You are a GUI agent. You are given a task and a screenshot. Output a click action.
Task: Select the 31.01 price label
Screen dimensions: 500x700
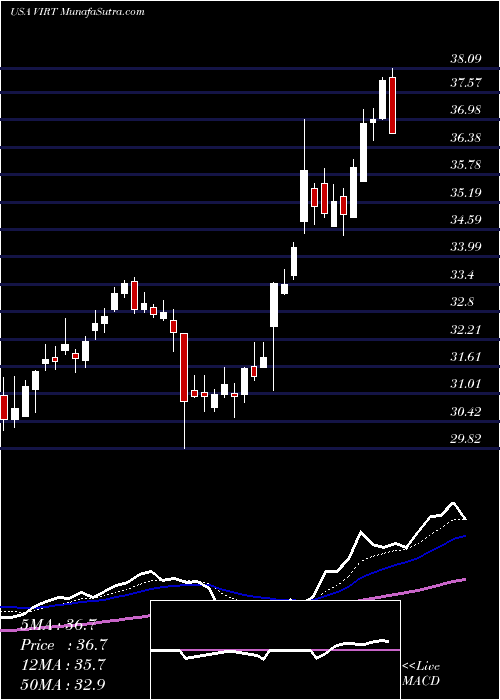[x=465, y=383]
